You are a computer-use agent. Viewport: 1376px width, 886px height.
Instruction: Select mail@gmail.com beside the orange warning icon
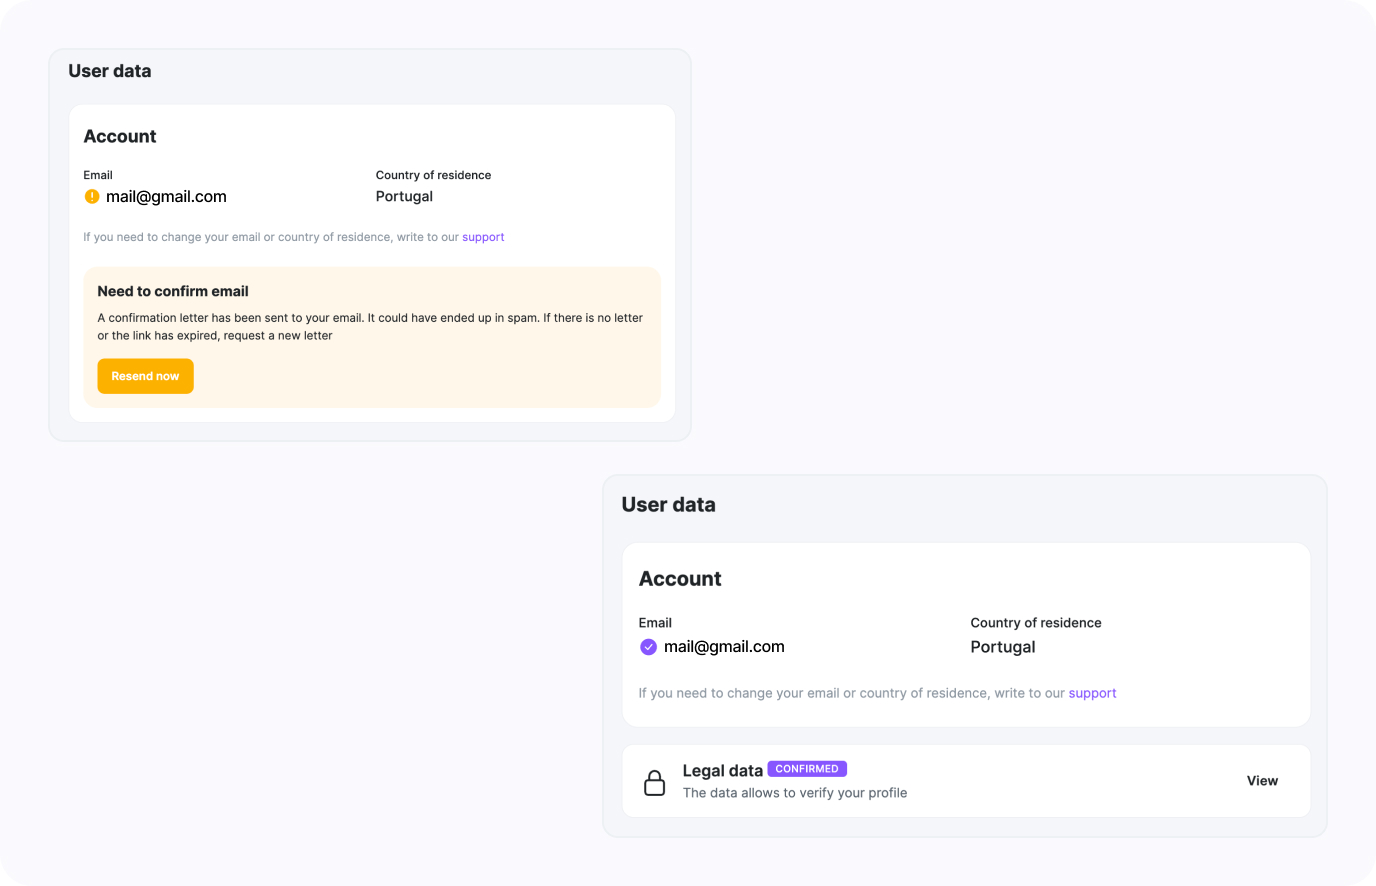(x=166, y=197)
